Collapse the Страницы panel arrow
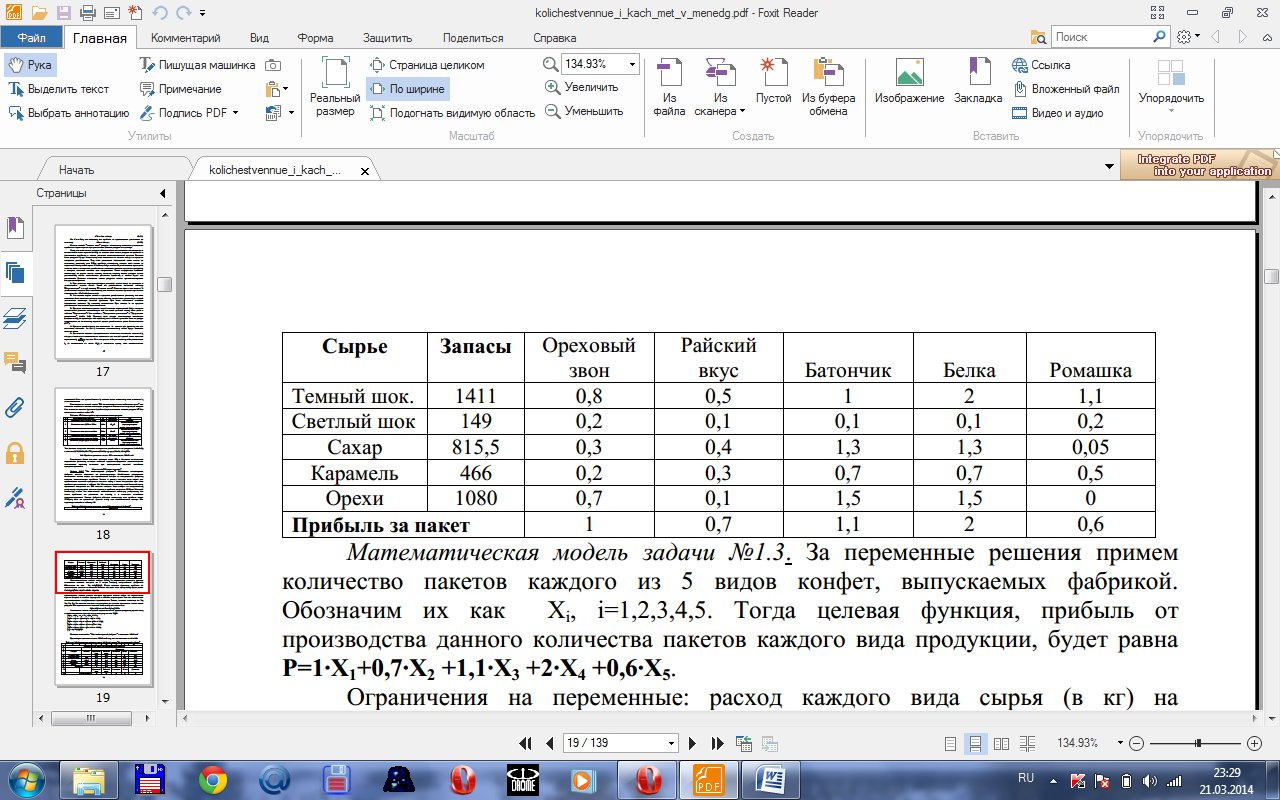This screenshot has height=800, width=1280. point(163,193)
